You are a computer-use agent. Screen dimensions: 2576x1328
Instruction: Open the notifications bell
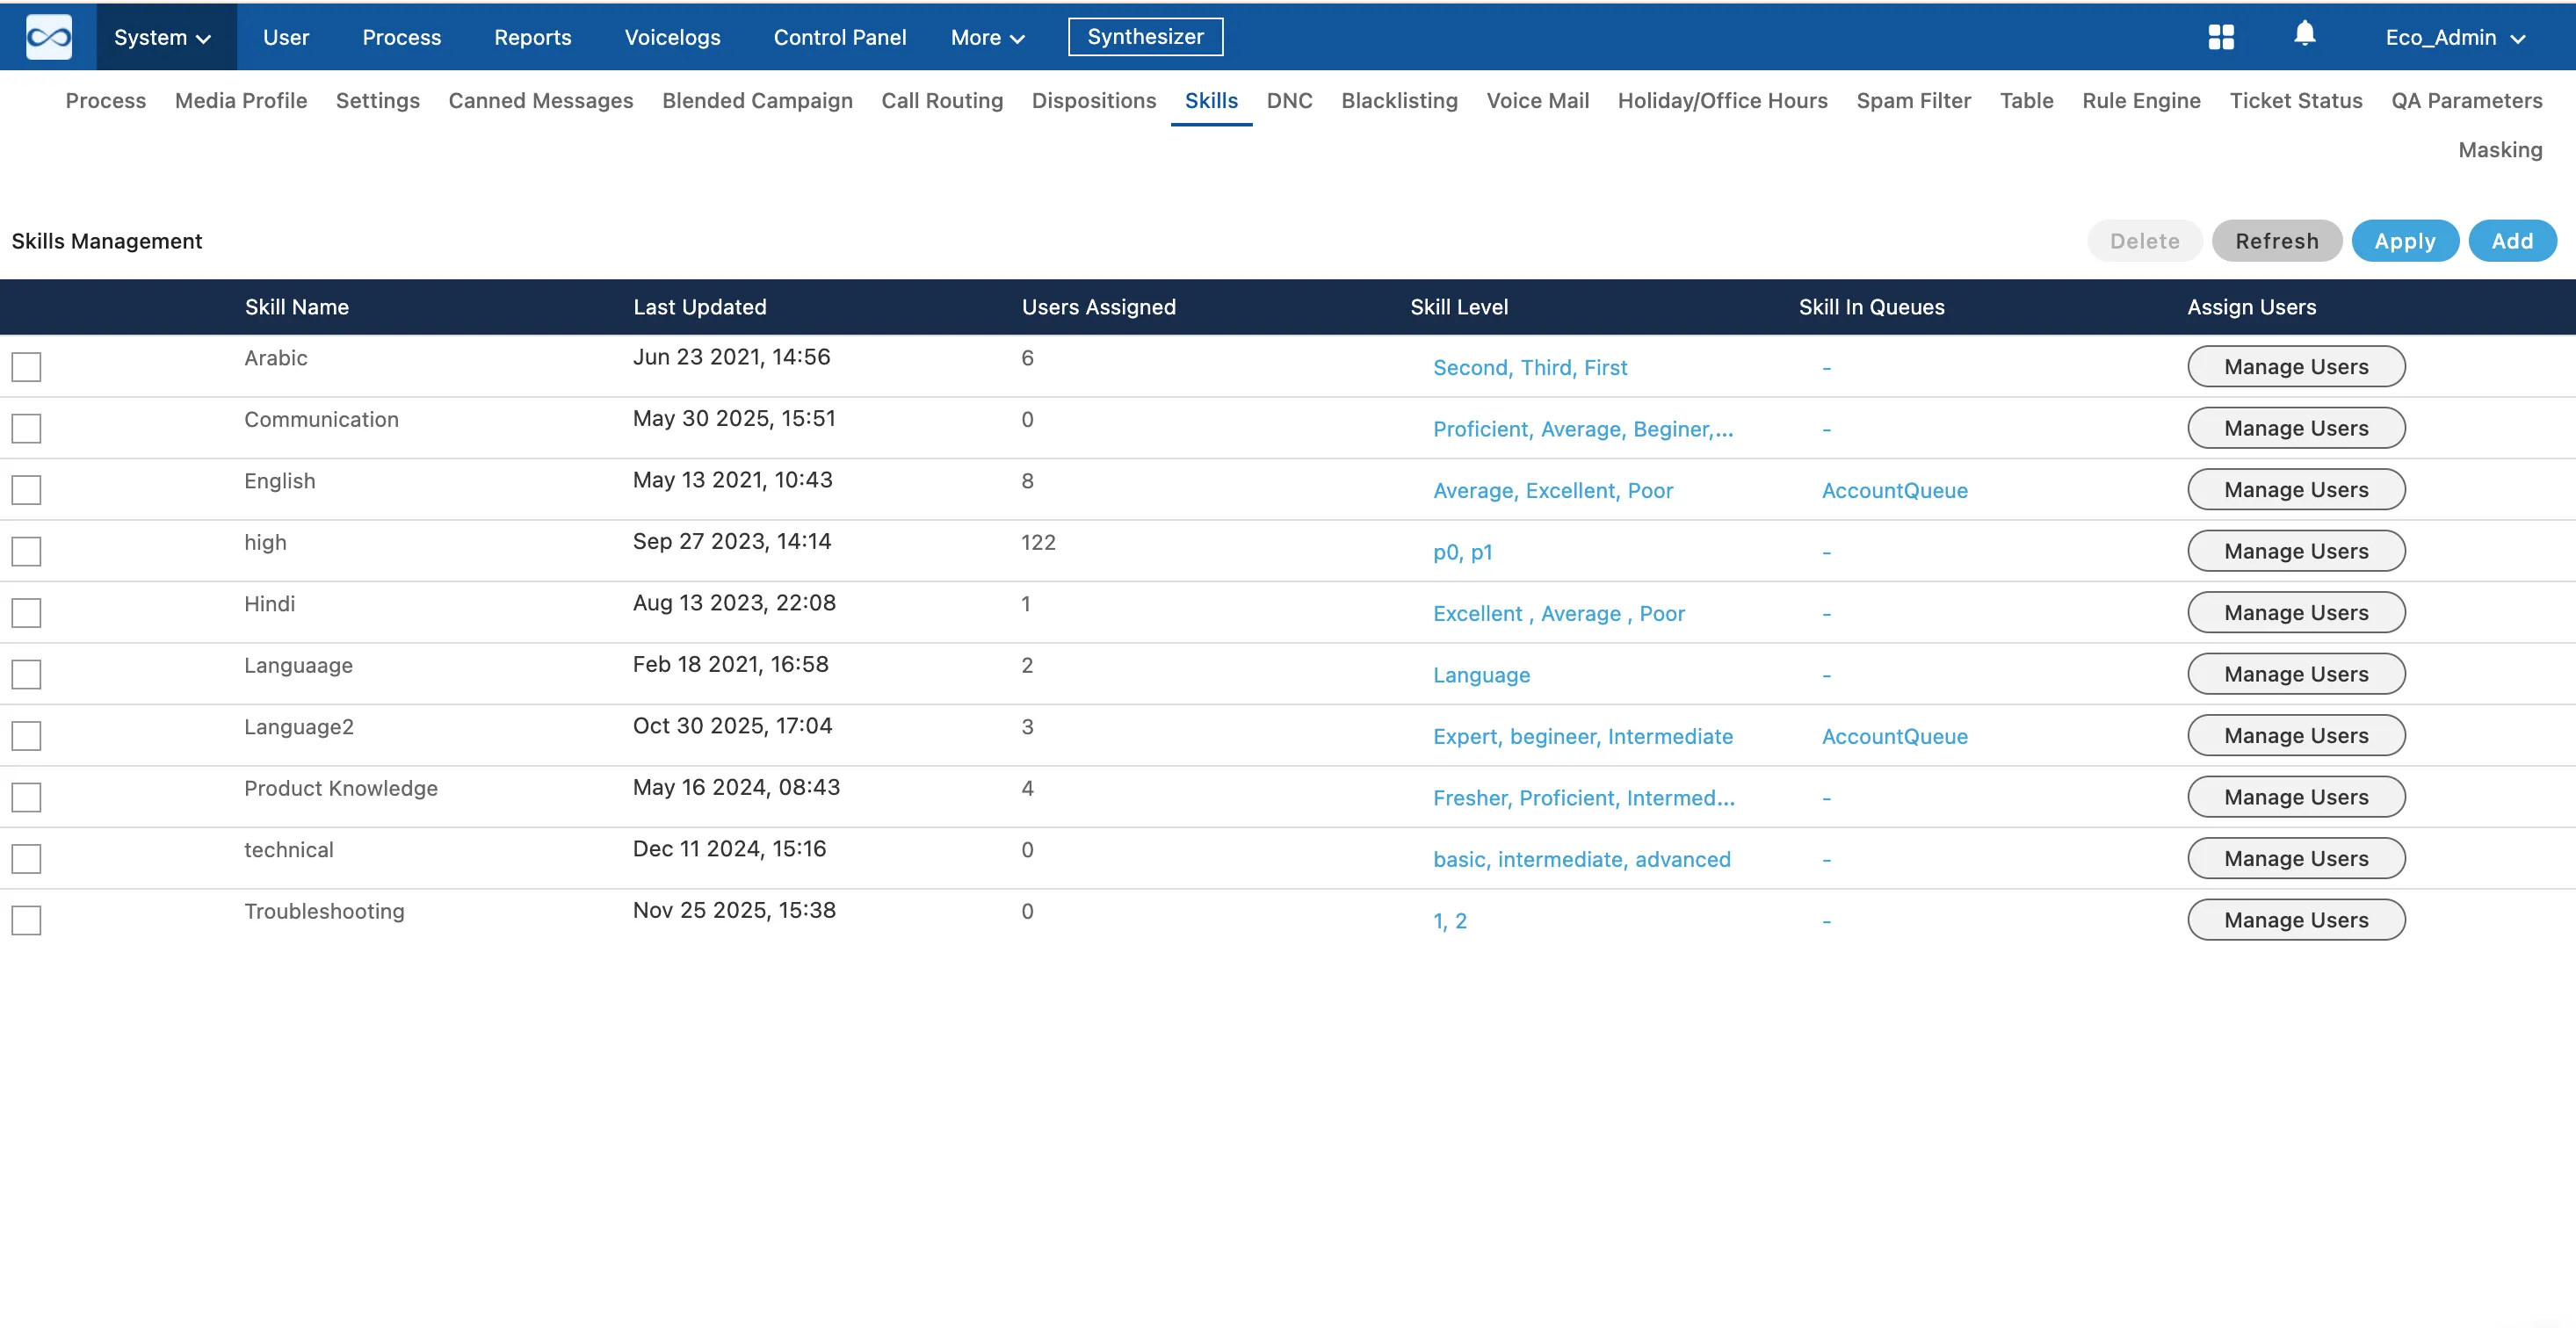tap(2304, 34)
